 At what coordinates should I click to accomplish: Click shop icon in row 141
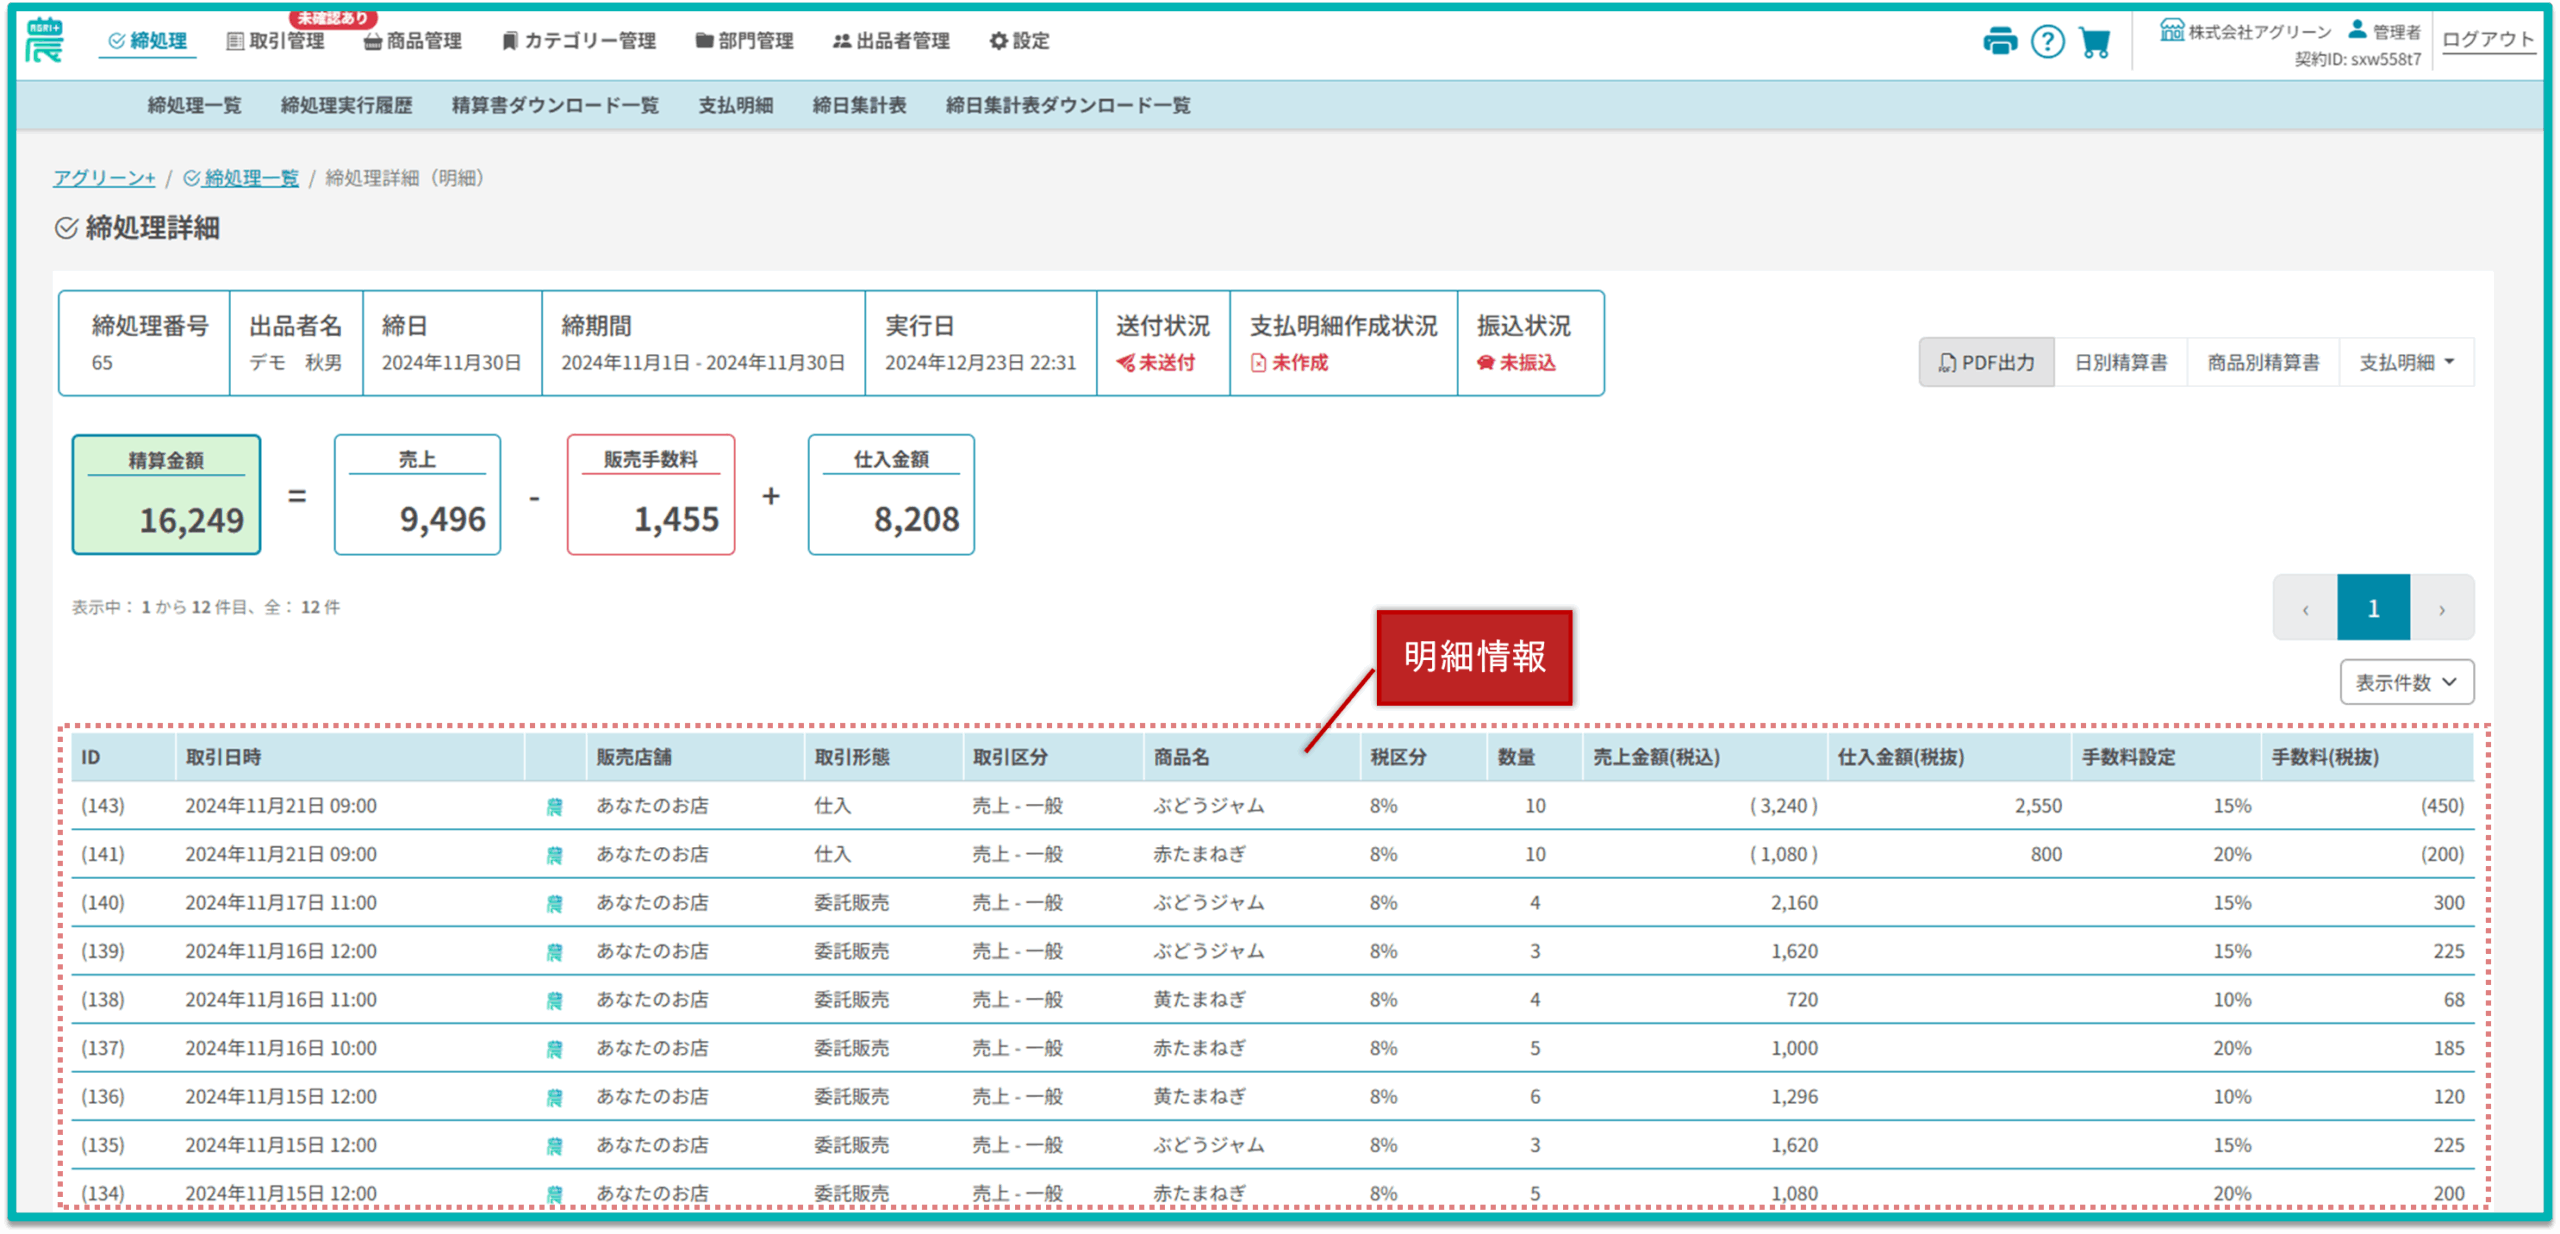(x=554, y=856)
